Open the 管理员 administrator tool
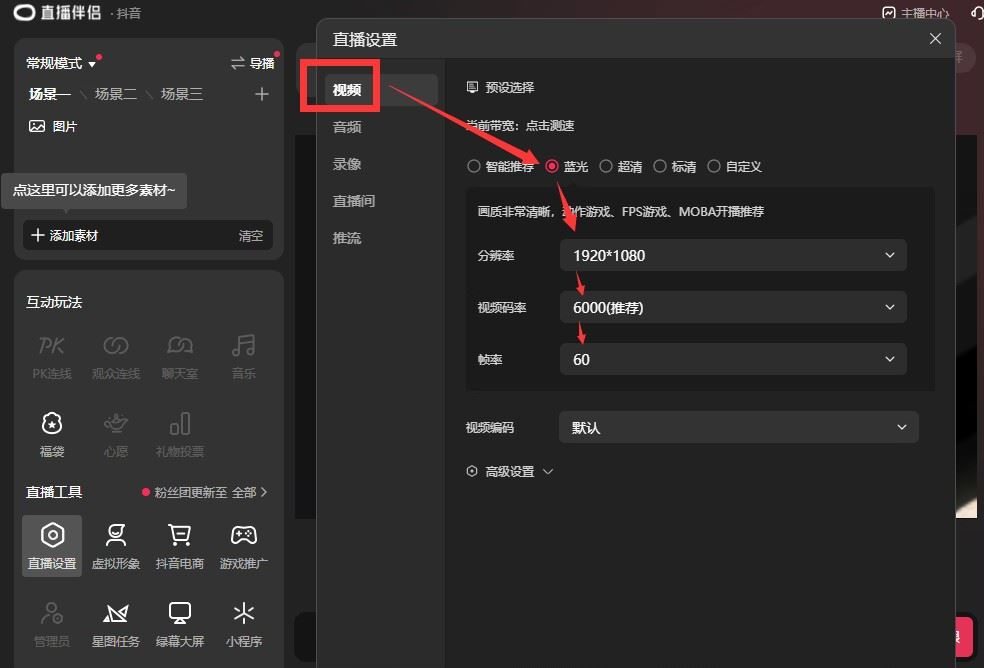 (51, 624)
